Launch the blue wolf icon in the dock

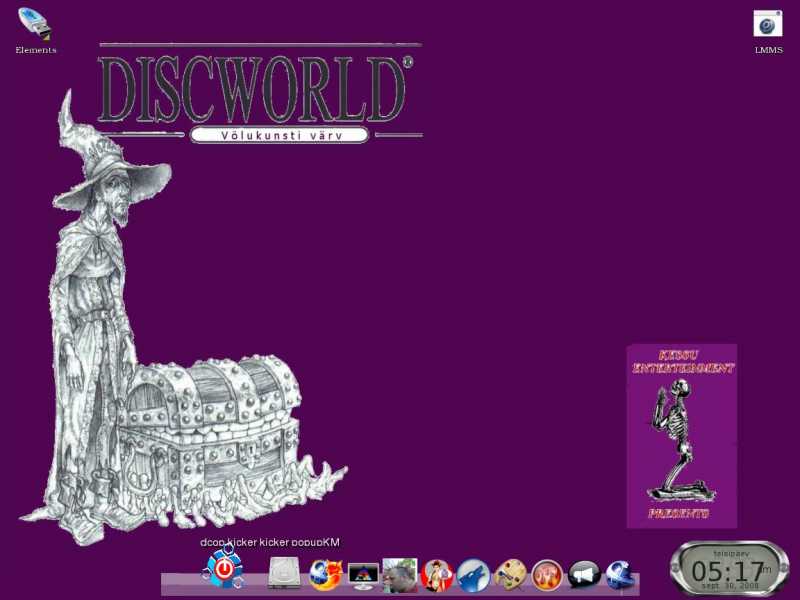tap(473, 575)
